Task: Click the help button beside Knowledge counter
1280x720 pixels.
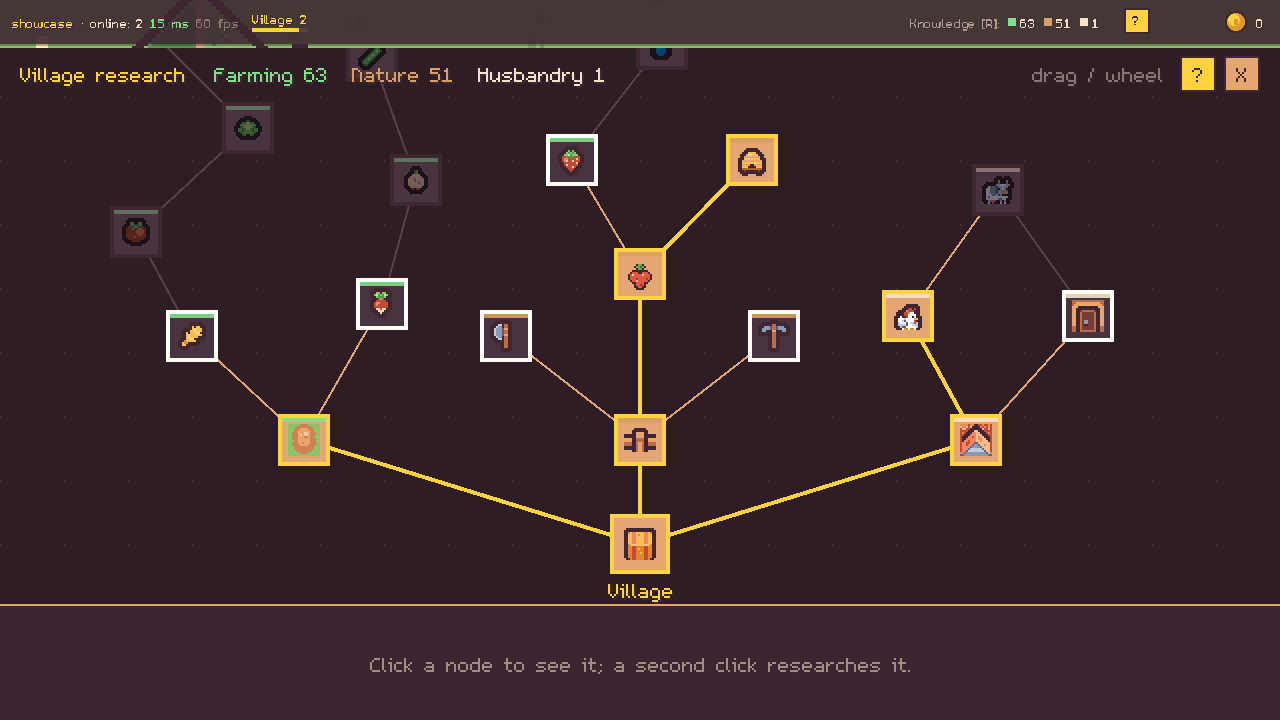Action: pos(1136,22)
